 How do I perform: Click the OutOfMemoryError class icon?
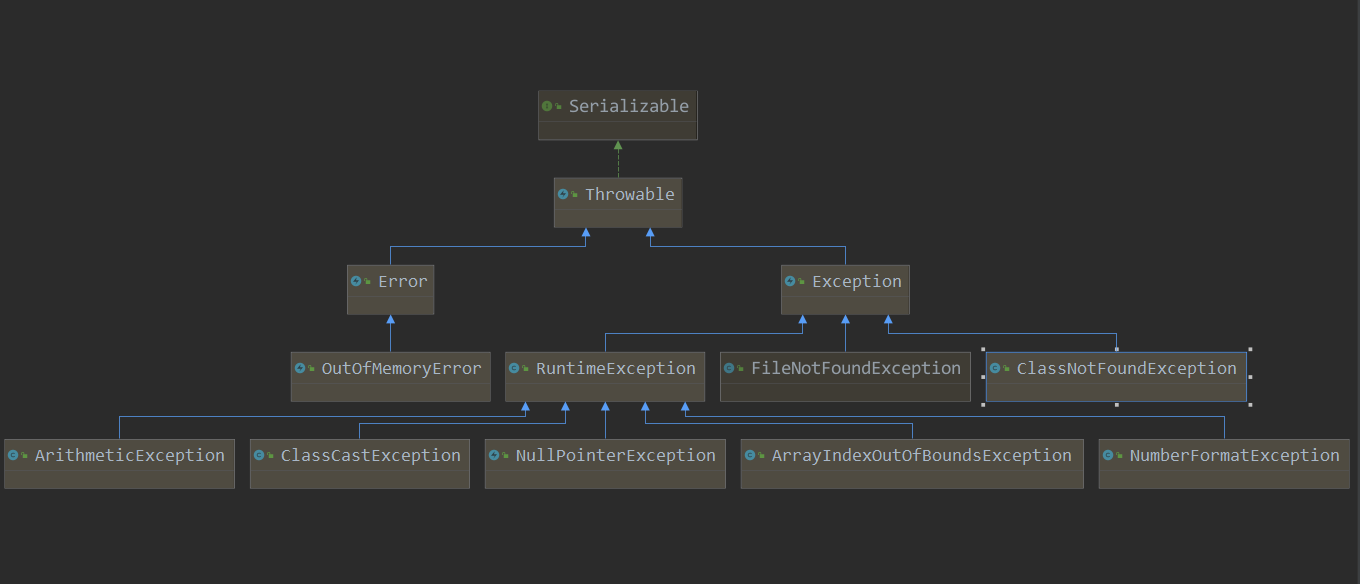(300, 369)
